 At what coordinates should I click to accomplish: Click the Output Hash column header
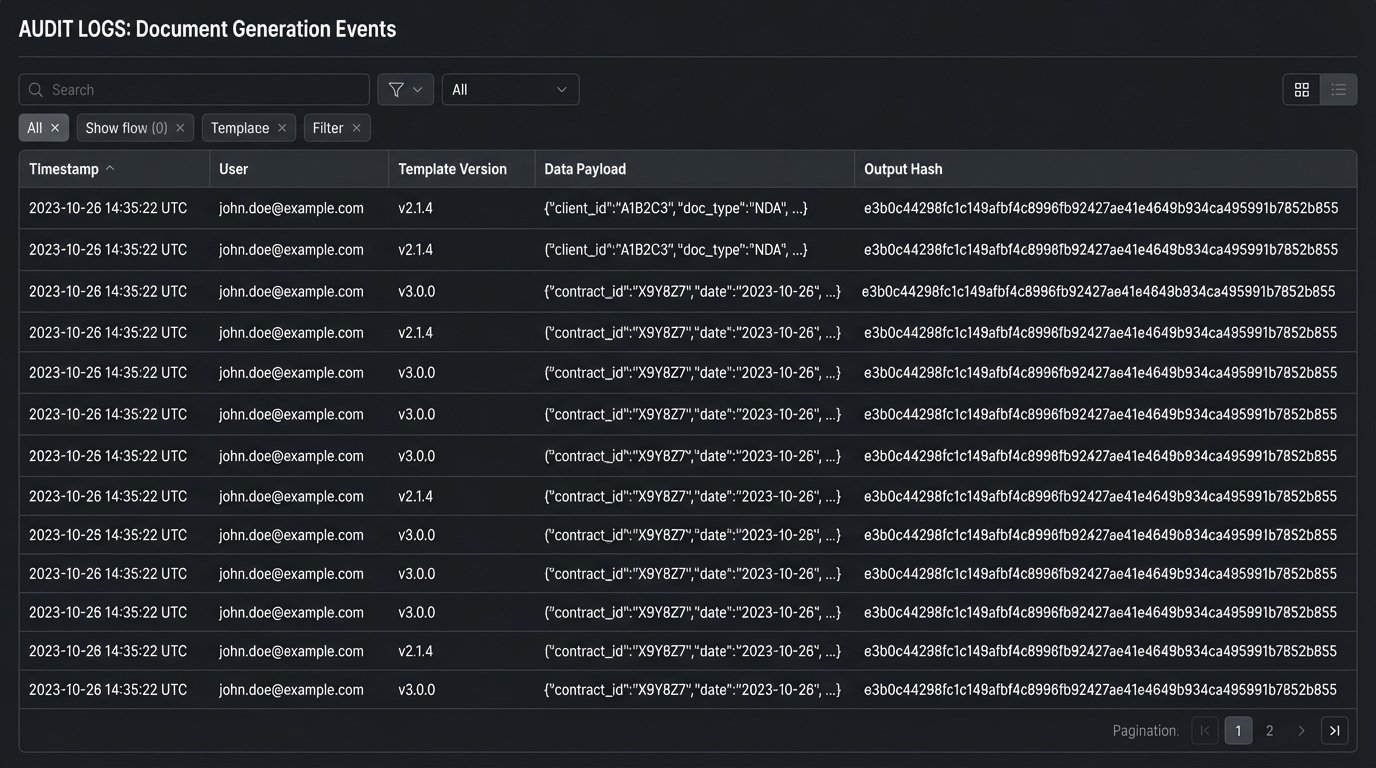point(903,169)
